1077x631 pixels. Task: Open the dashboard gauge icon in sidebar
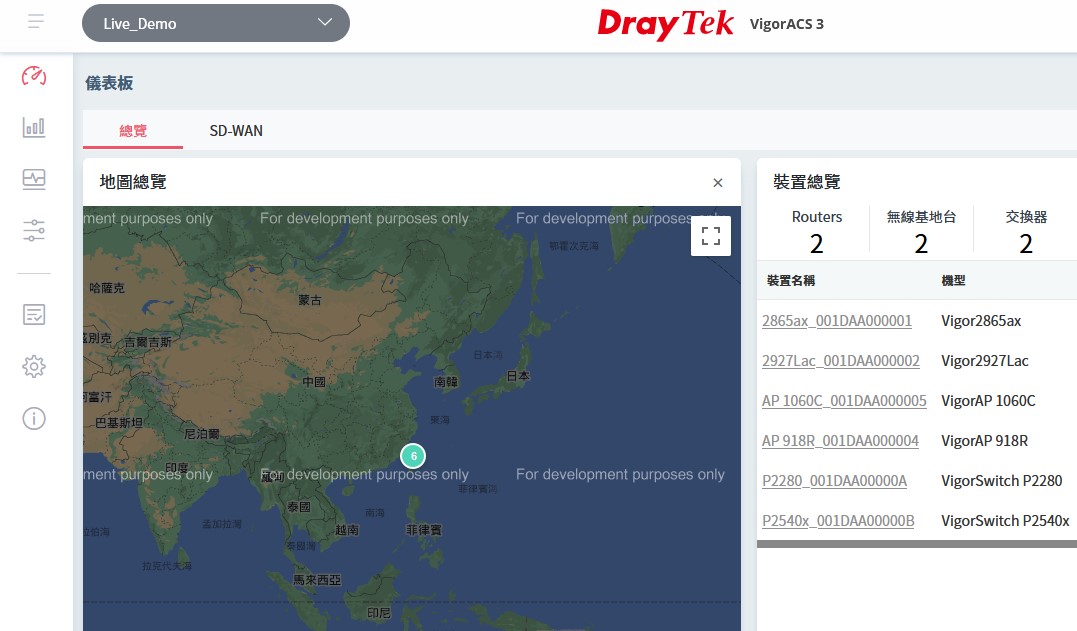click(34, 77)
